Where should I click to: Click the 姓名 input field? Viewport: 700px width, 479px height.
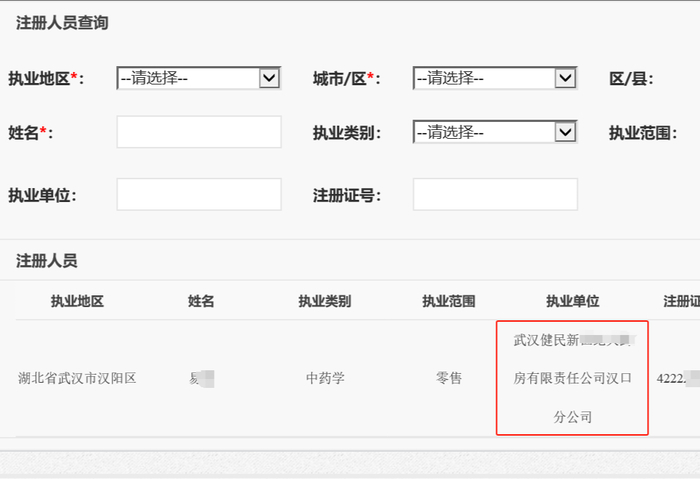coord(199,132)
